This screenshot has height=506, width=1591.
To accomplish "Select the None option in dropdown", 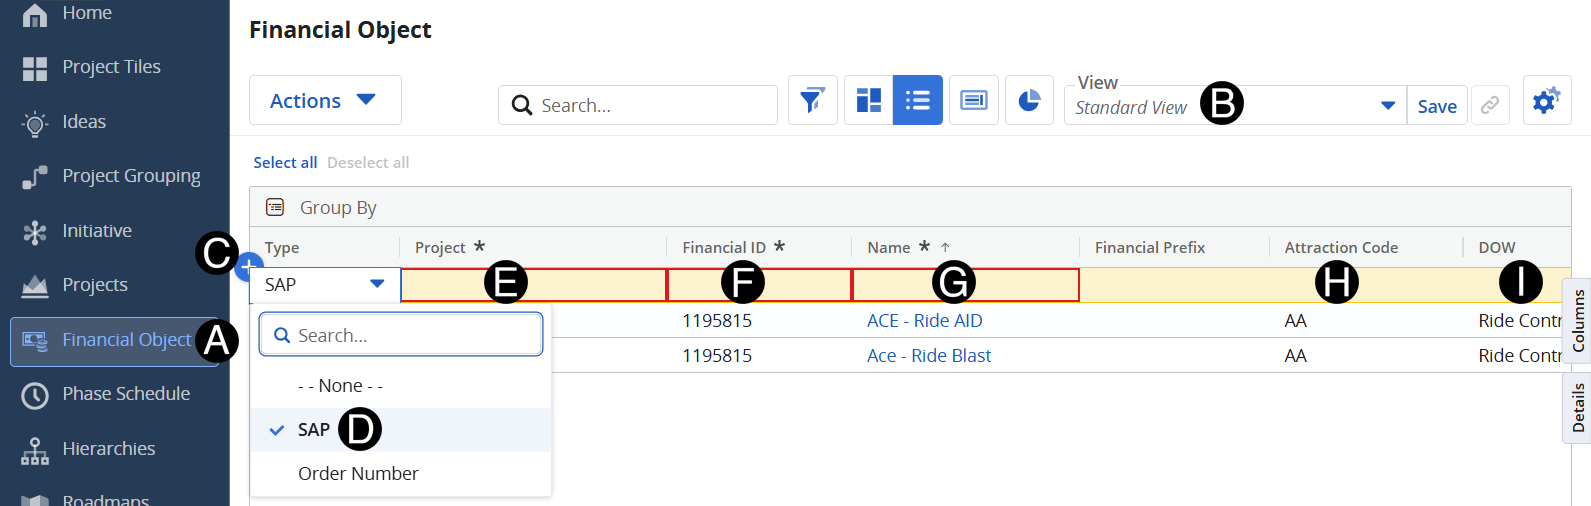I will pos(340,386).
